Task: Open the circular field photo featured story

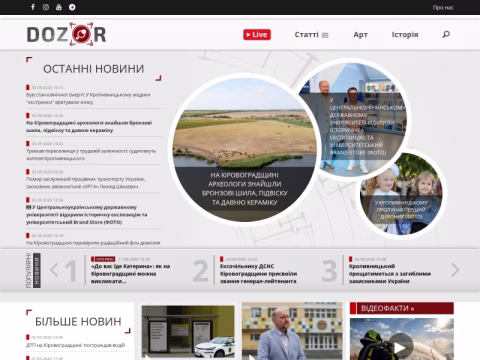Action: tap(244, 150)
